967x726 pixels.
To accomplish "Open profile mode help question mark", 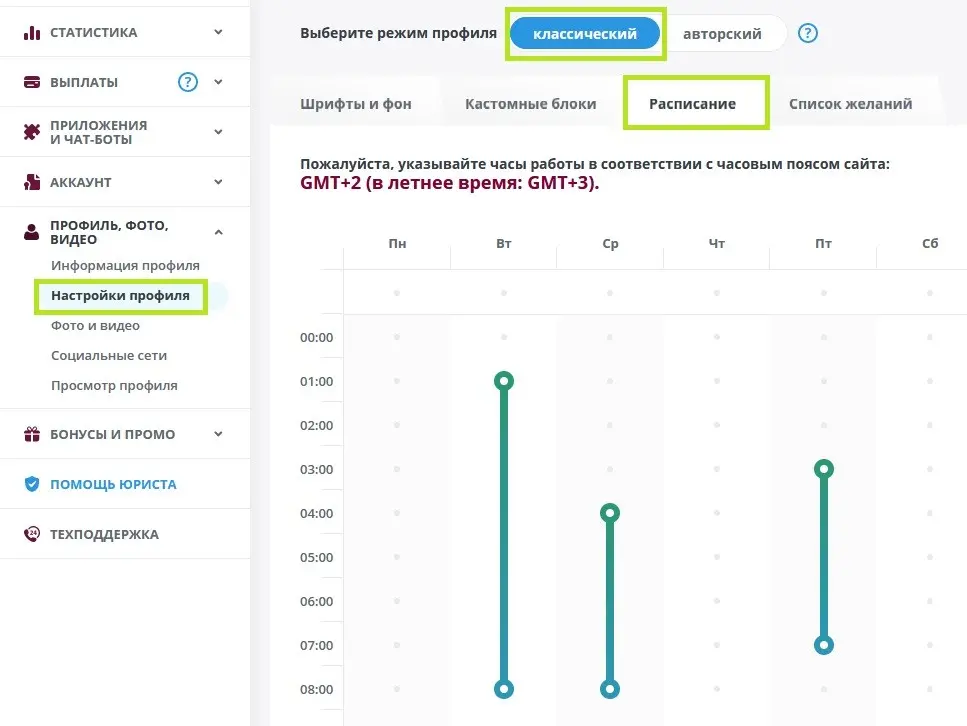I will [807, 33].
